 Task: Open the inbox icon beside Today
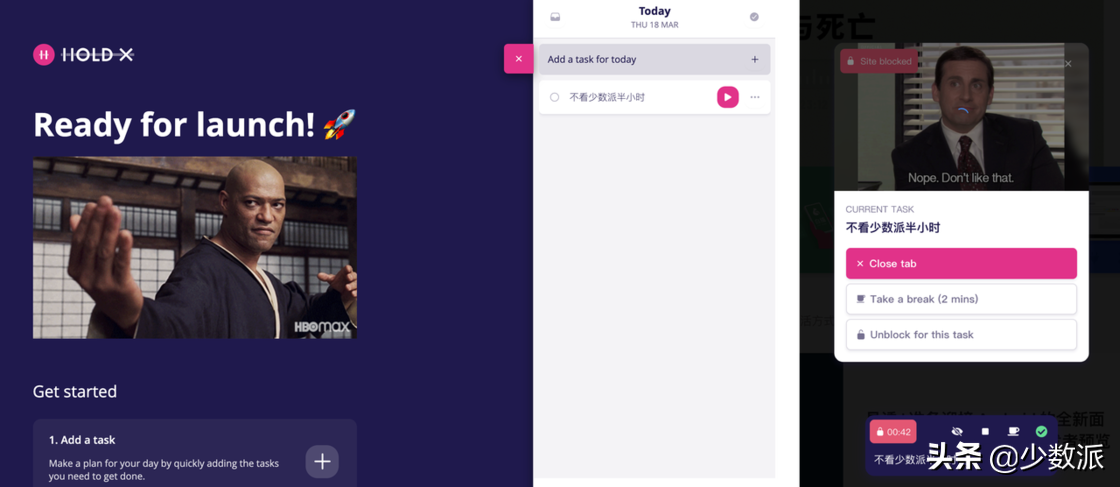click(555, 17)
